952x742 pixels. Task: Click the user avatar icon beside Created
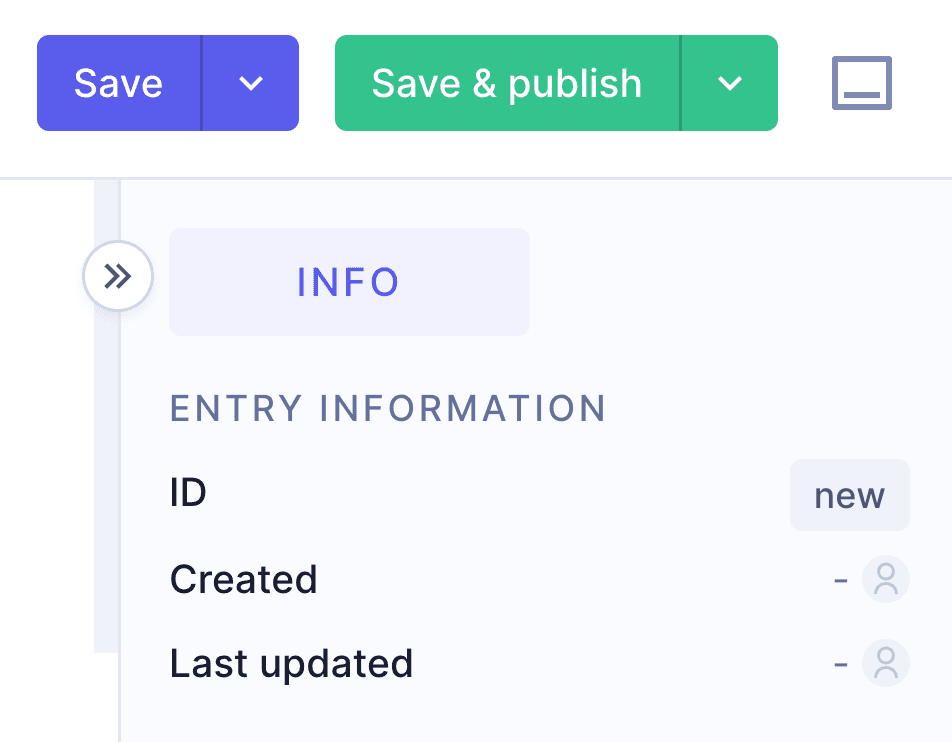884,579
